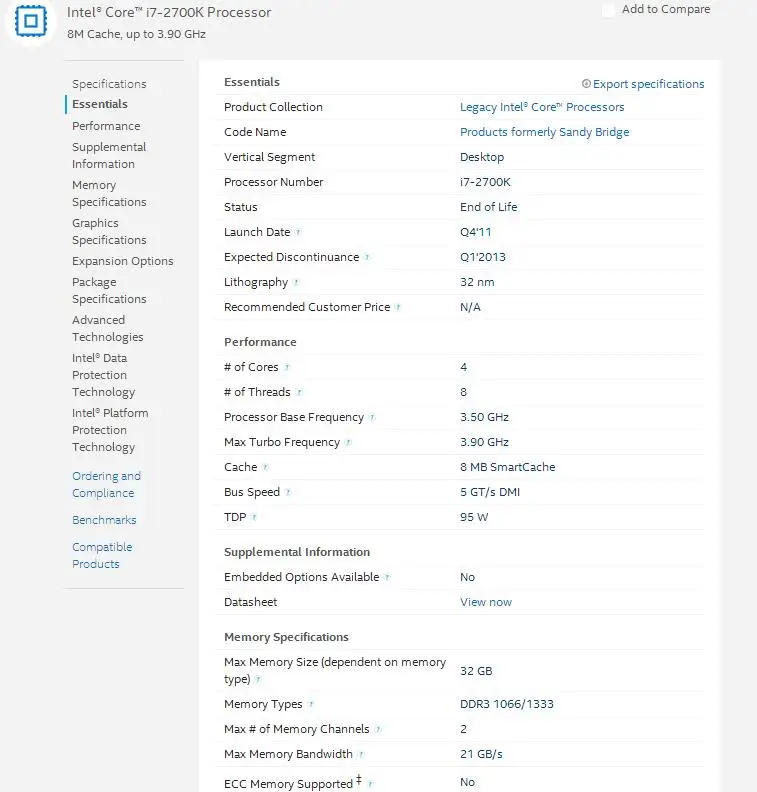Open the Memory Types info icon

pos(311,704)
